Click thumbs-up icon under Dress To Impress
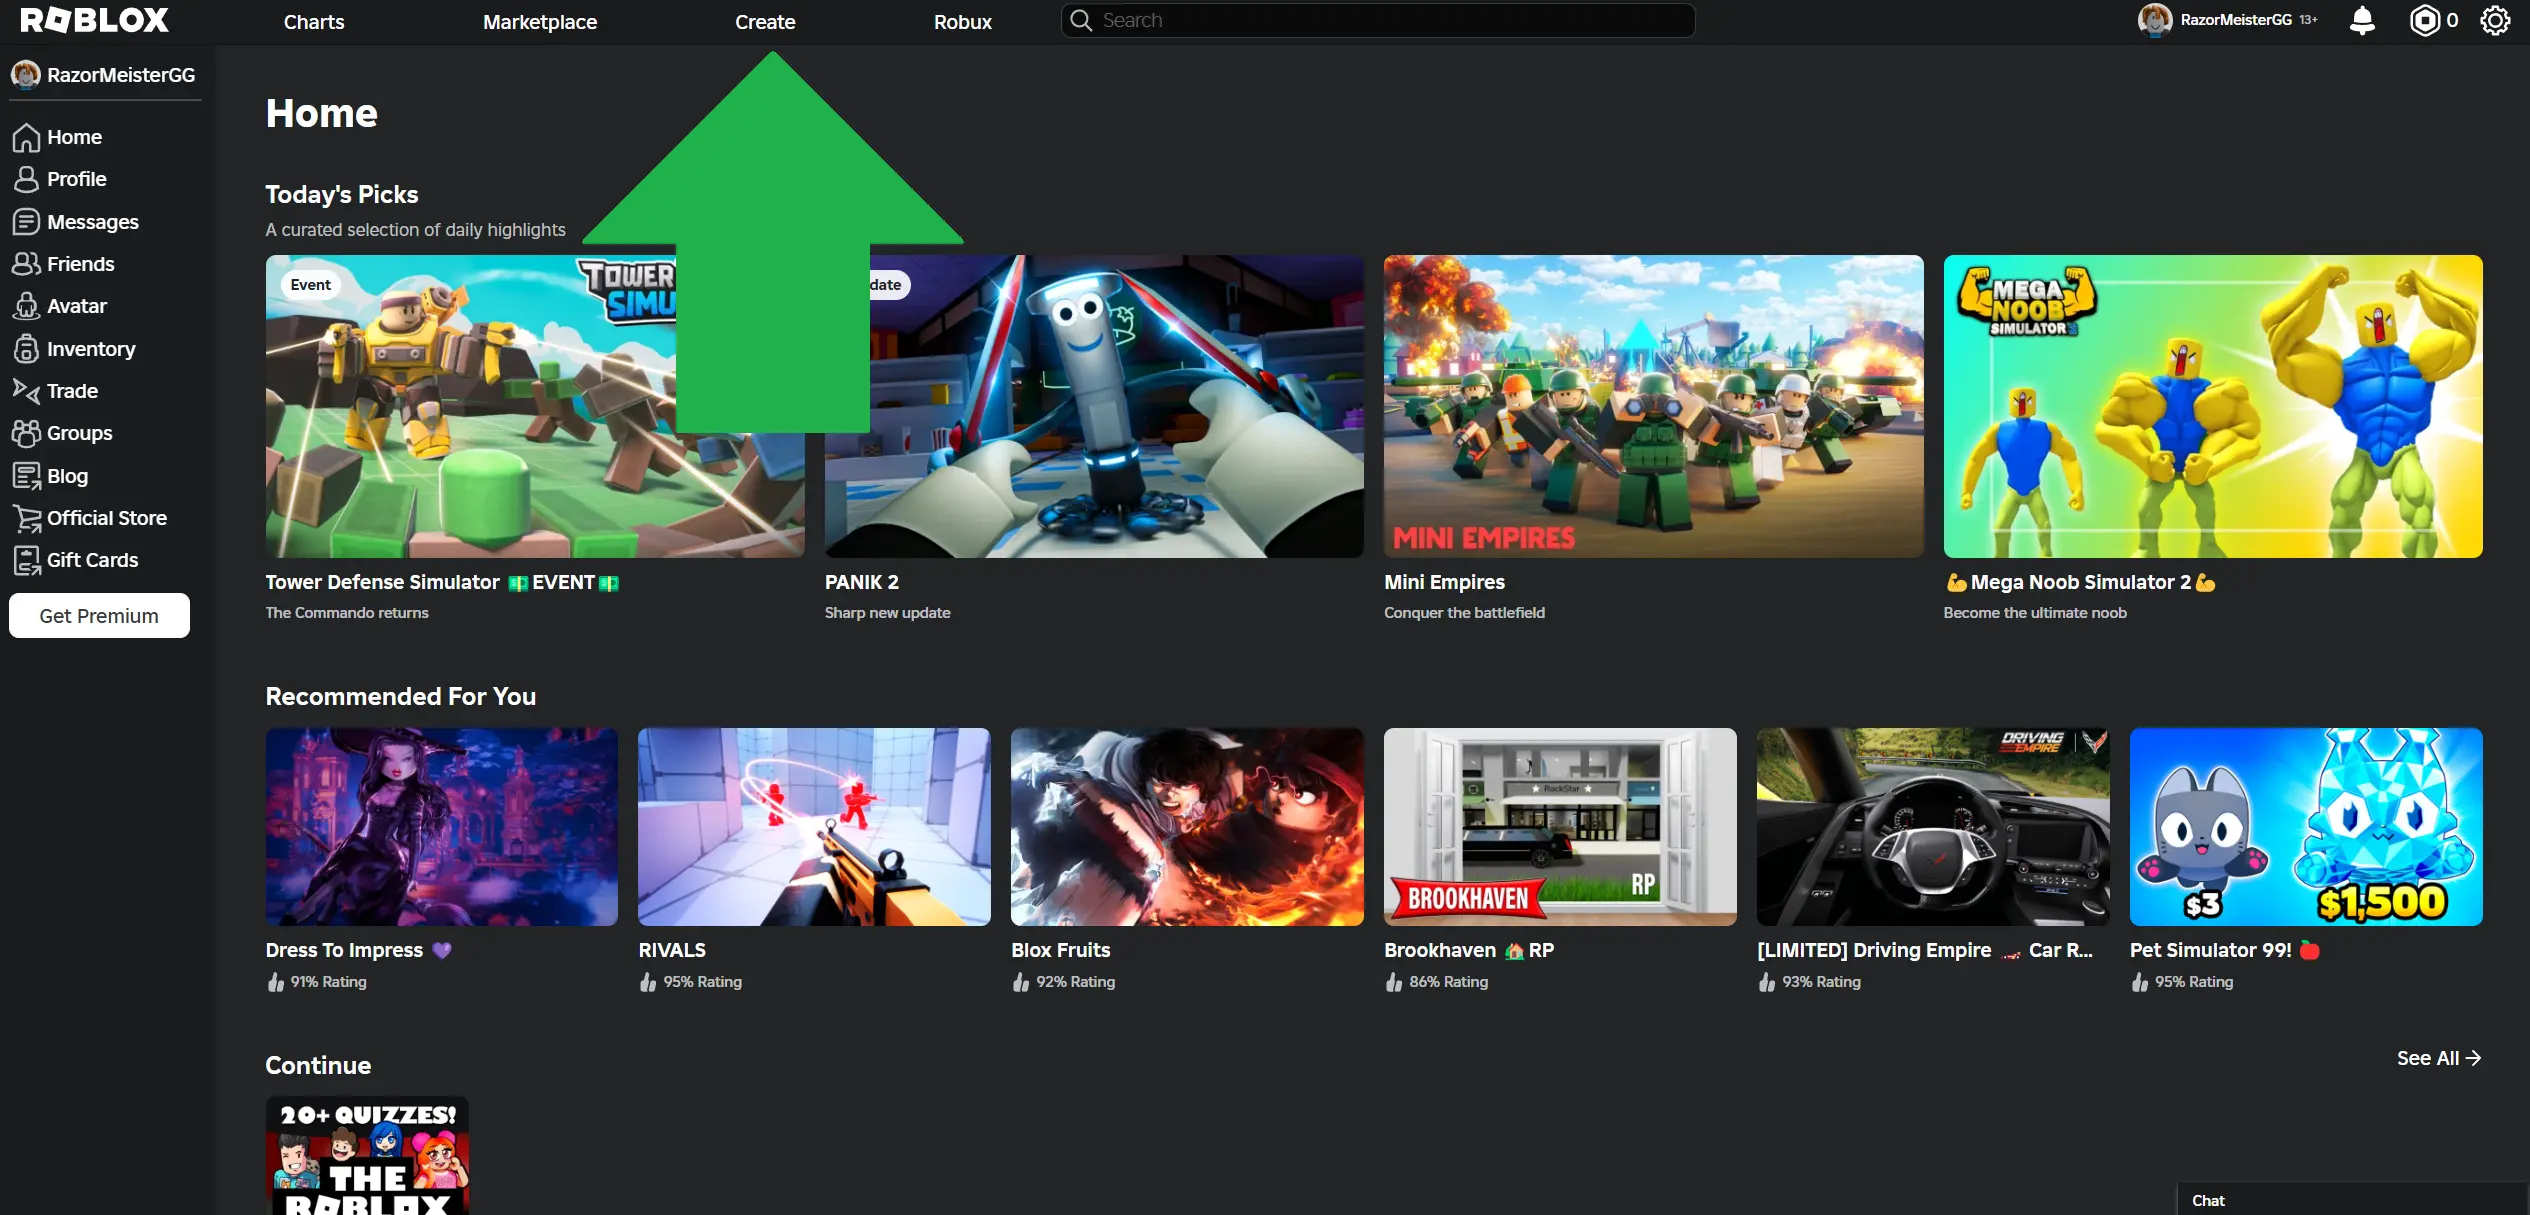 pyautogui.click(x=276, y=982)
